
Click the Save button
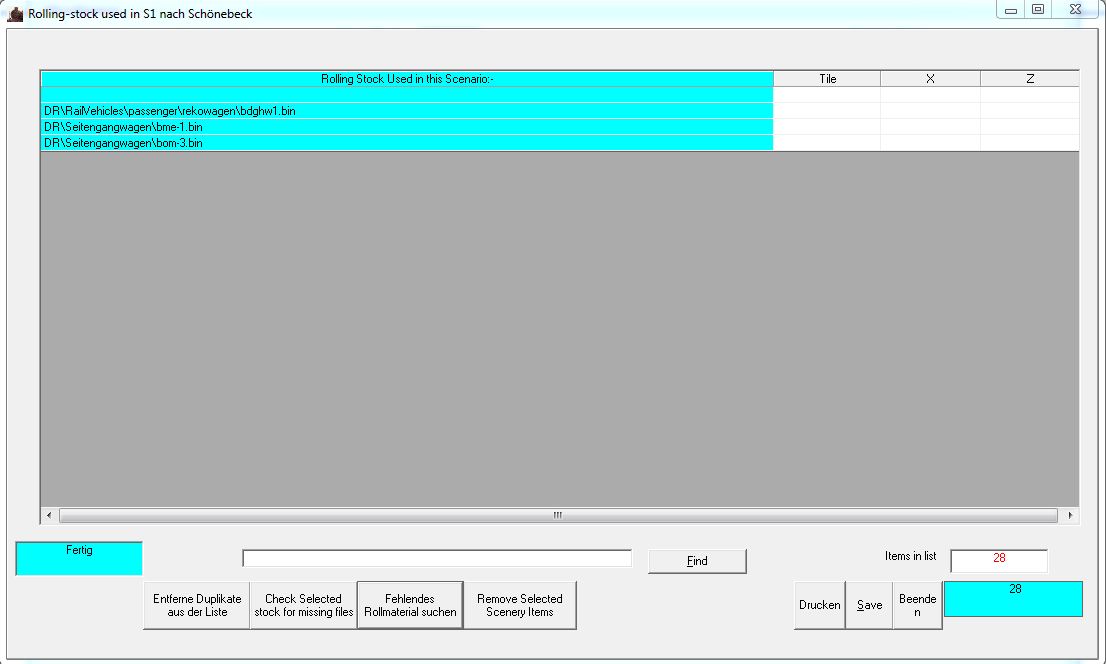pyautogui.click(x=869, y=605)
